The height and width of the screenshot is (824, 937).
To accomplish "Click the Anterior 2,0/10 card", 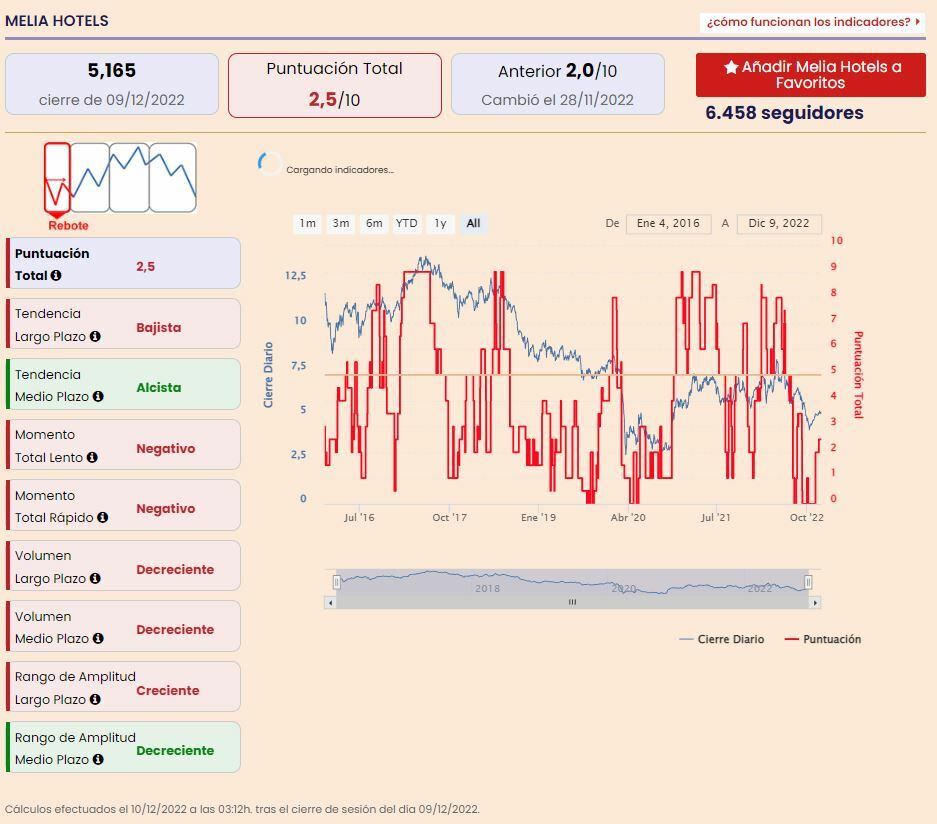I will (x=558, y=84).
